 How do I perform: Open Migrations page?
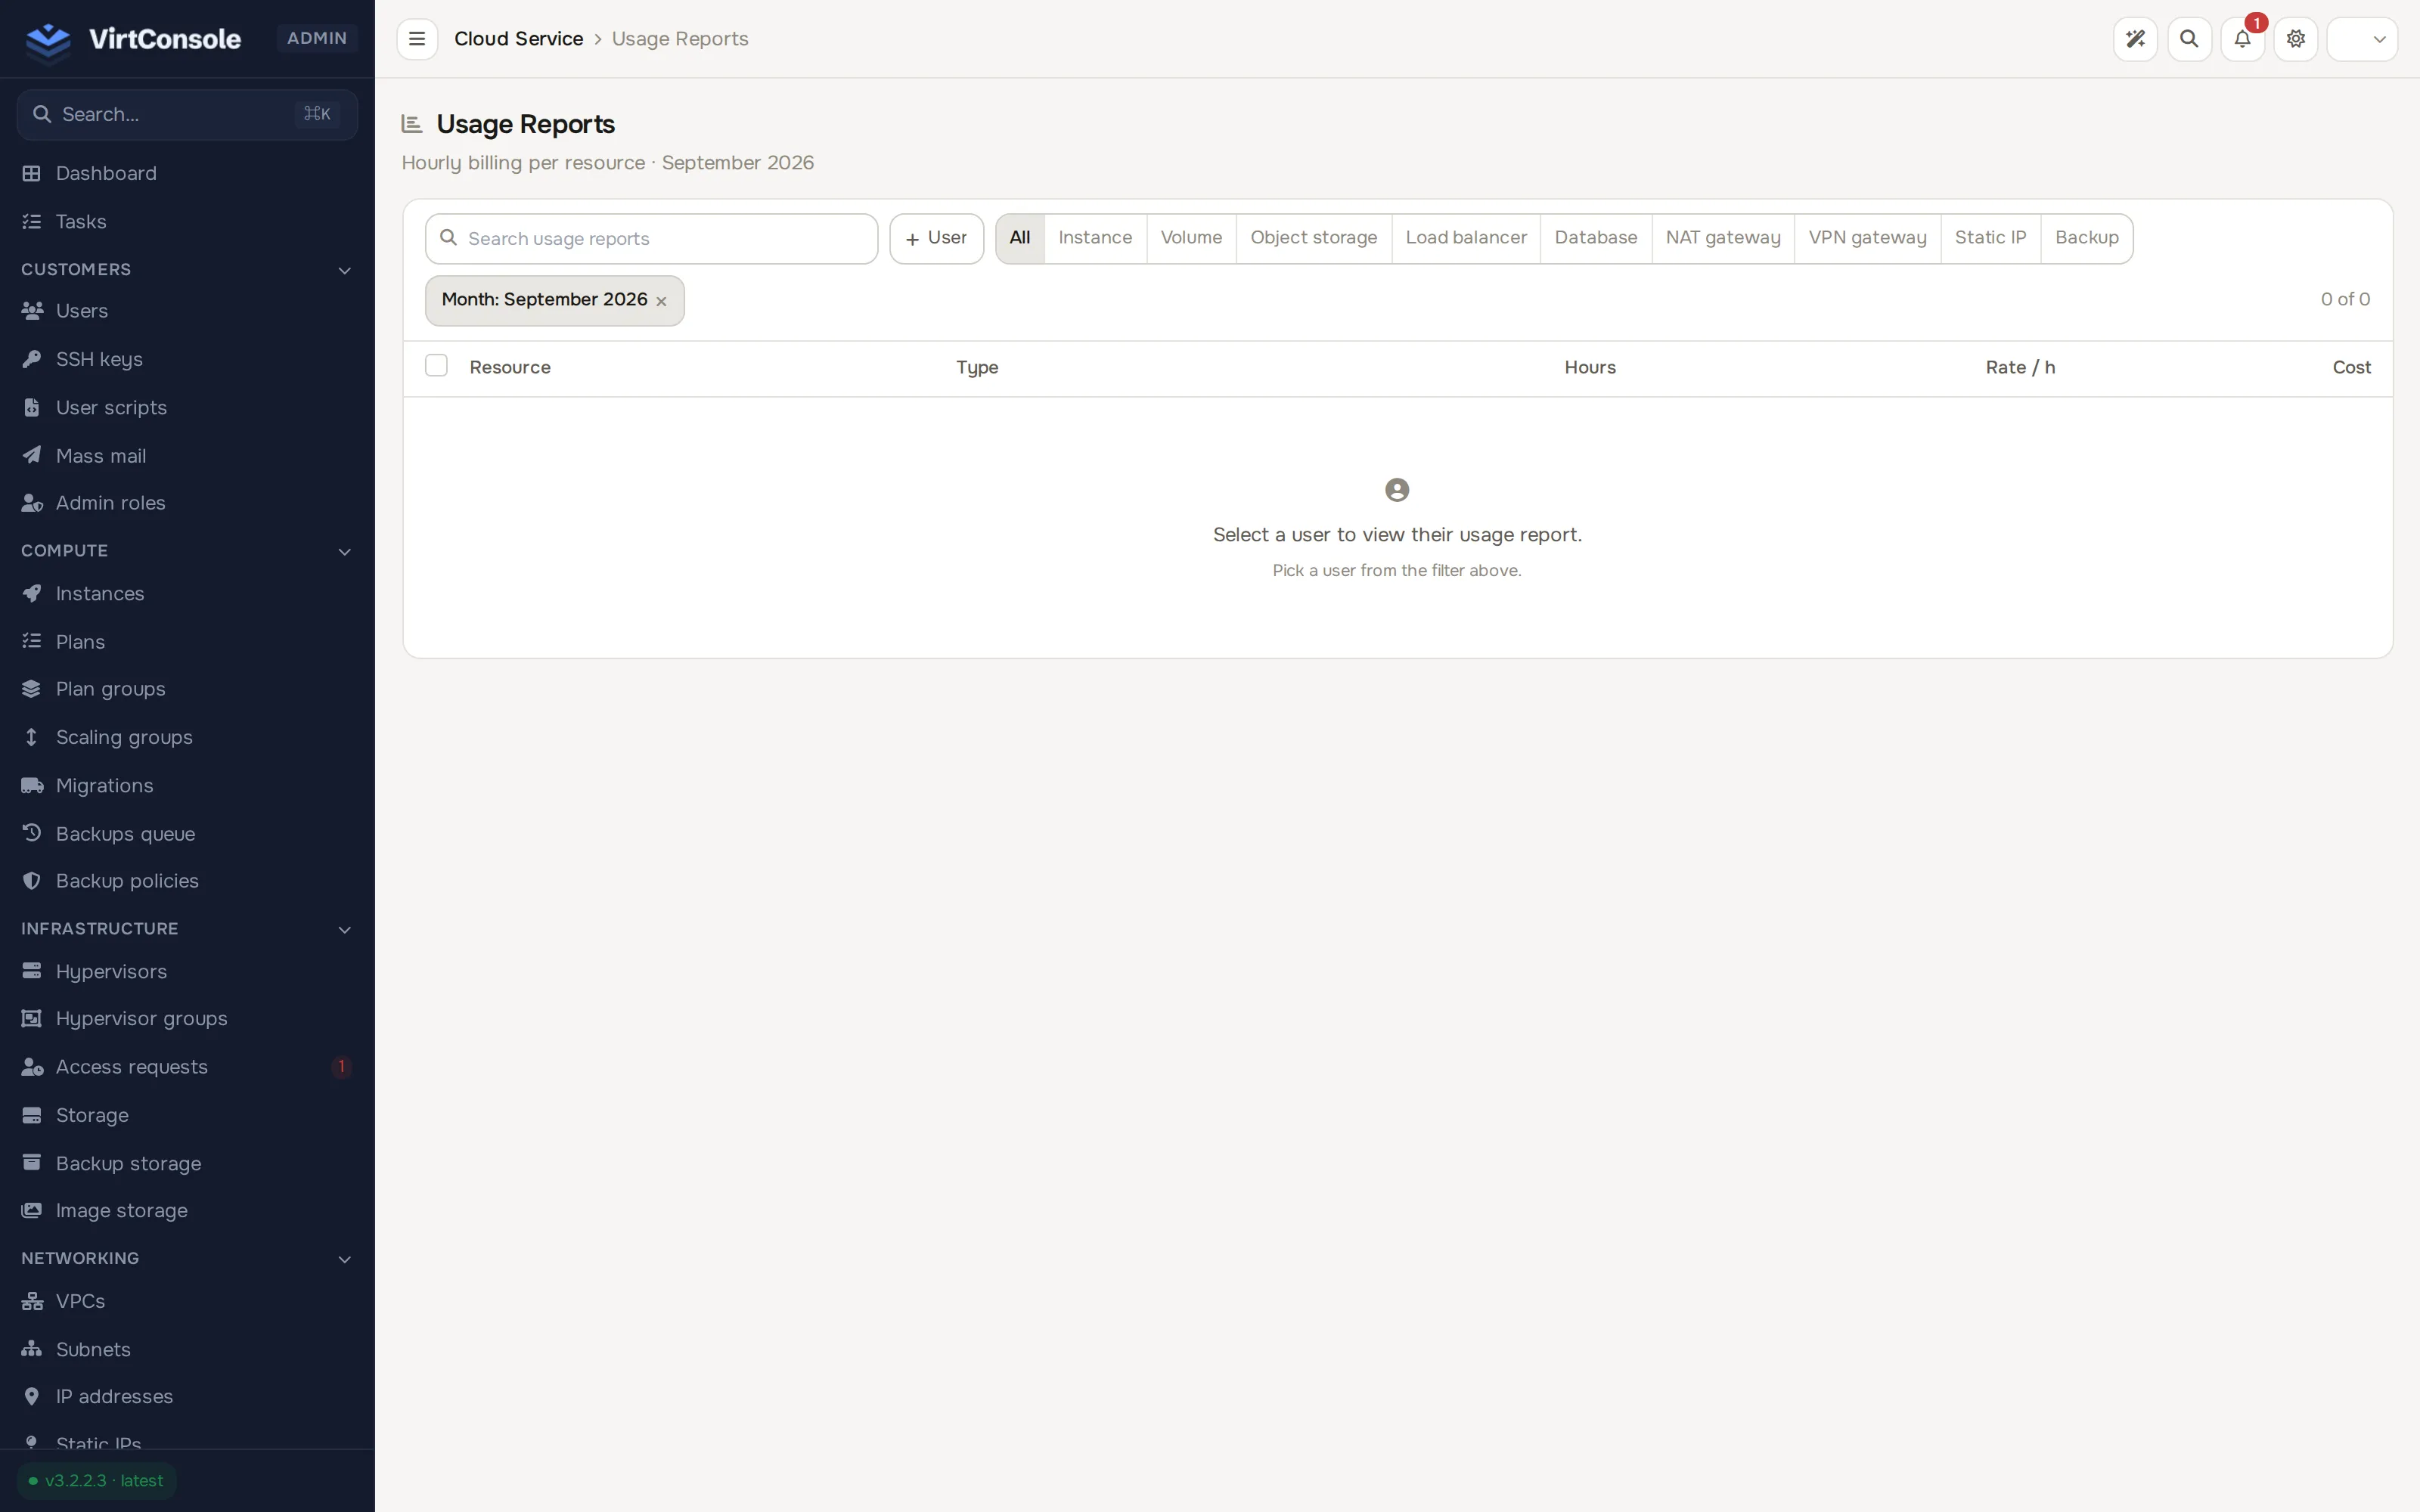(187, 786)
